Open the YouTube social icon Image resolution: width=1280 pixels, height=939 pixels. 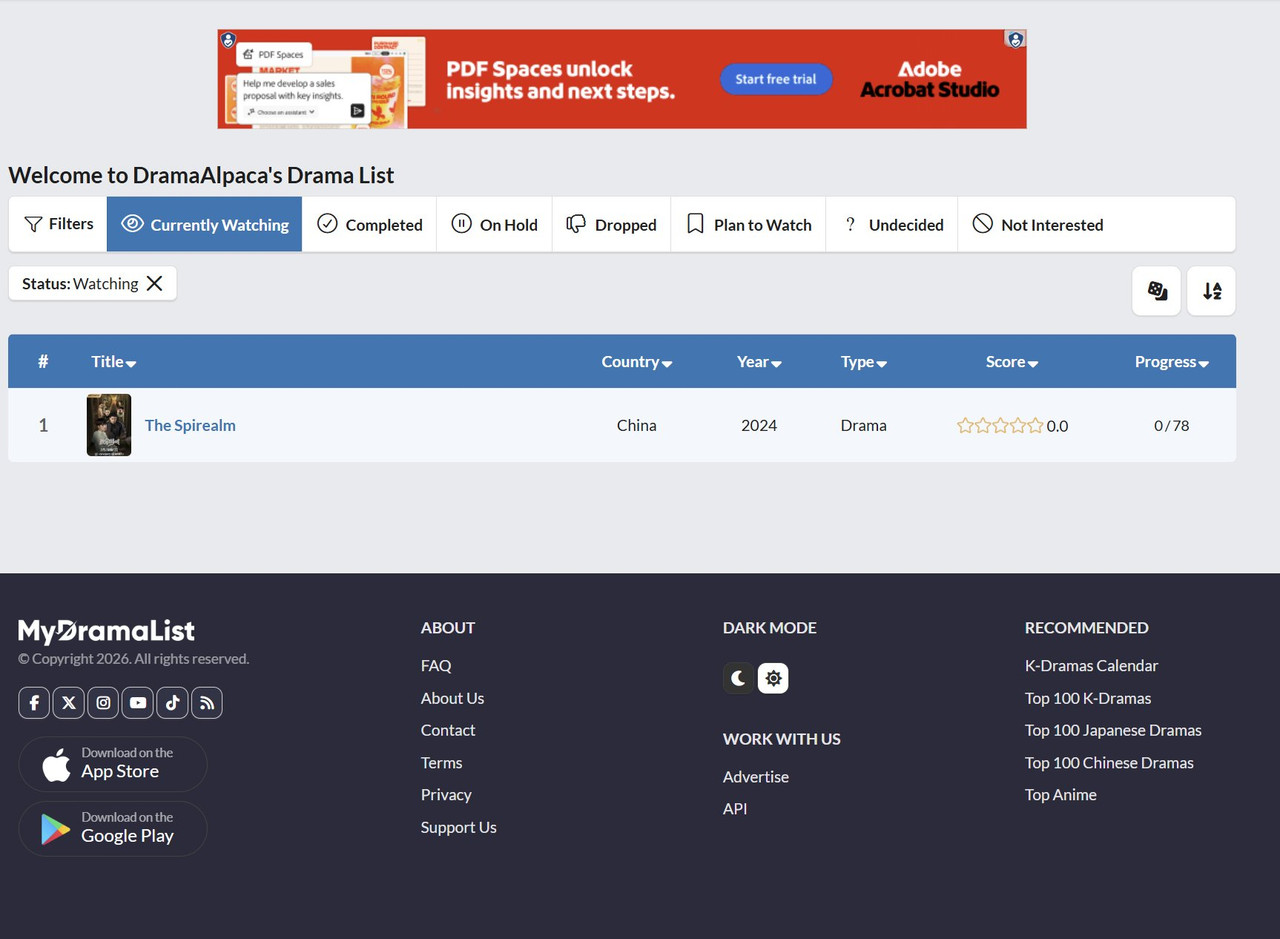(x=138, y=703)
